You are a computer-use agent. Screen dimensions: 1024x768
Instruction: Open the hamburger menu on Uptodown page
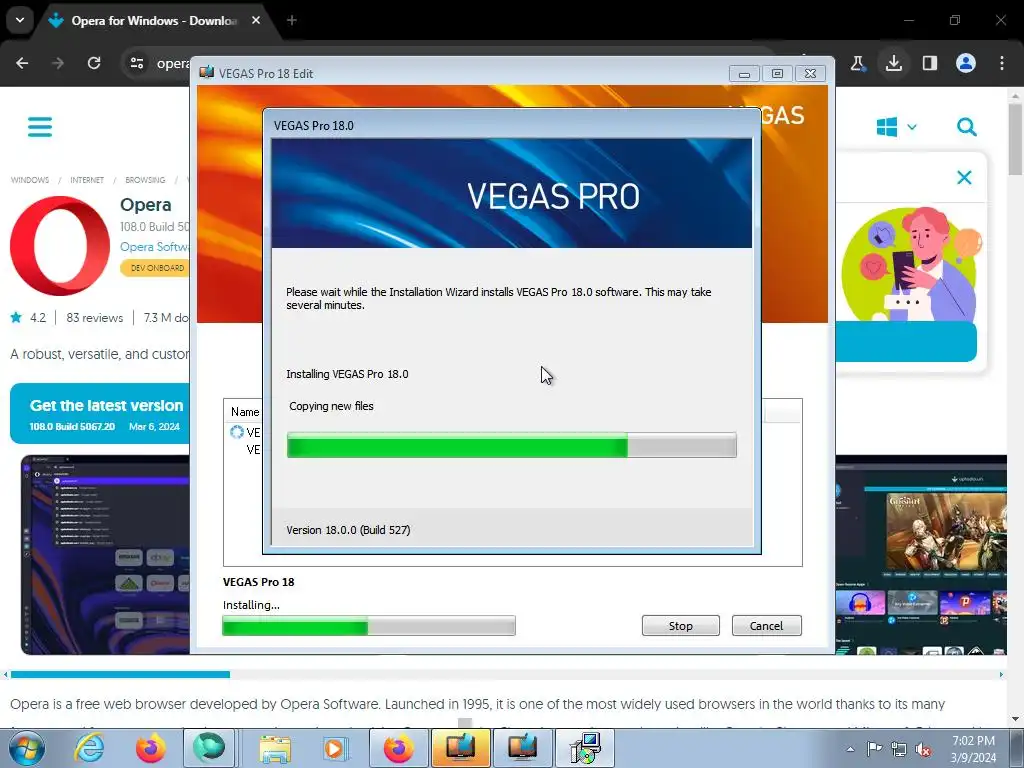[x=40, y=127]
